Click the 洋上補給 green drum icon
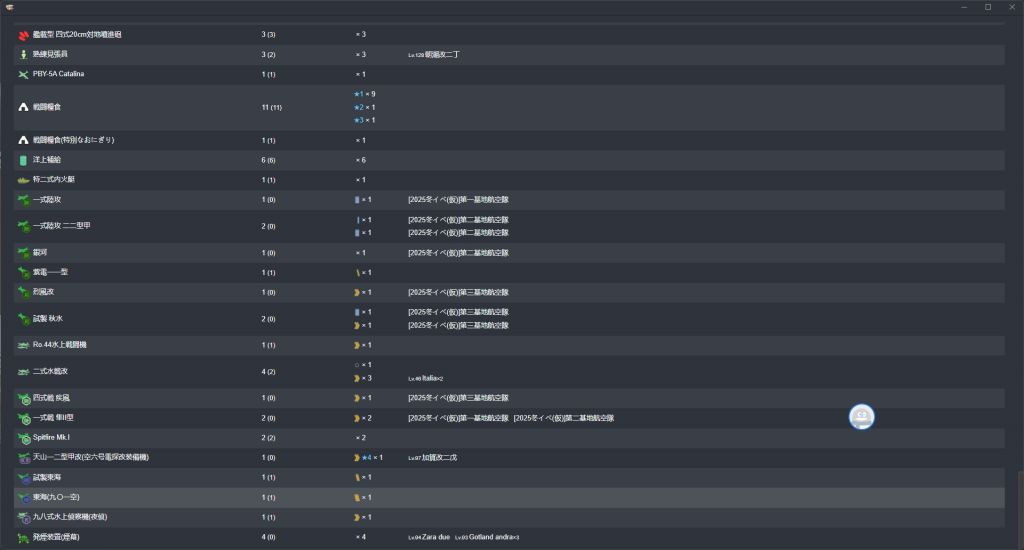The height and width of the screenshot is (550, 1024). (x=24, y=160)
